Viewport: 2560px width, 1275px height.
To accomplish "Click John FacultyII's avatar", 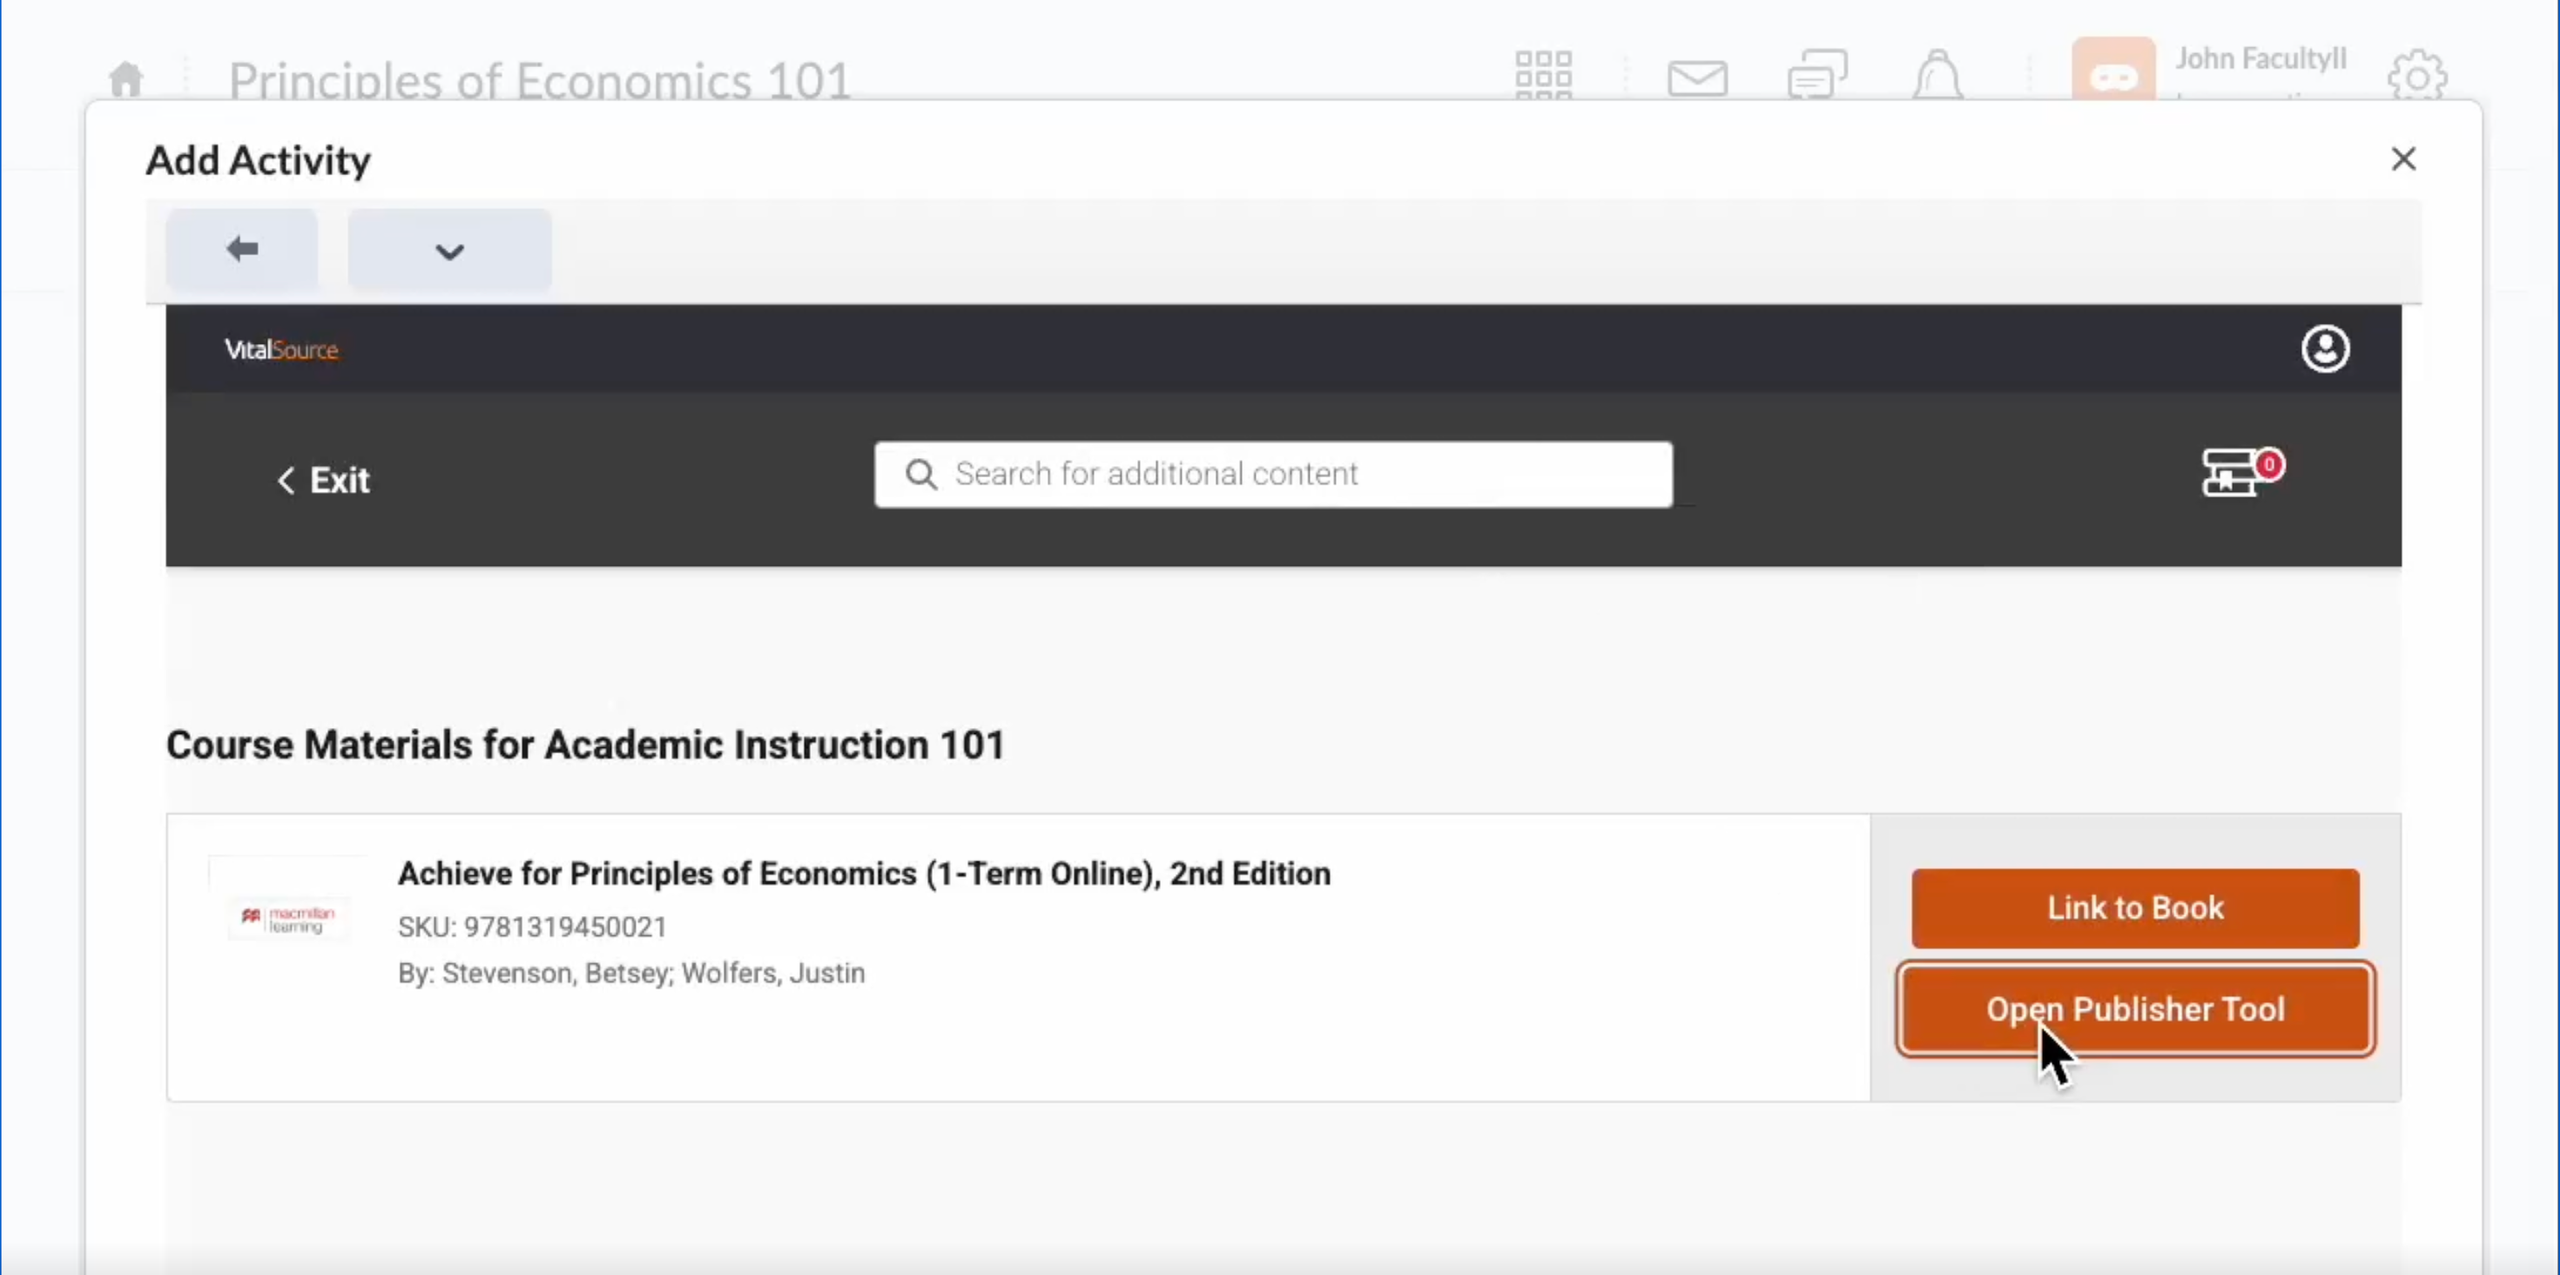I will pyautogui.click(x=2113, y=69).
